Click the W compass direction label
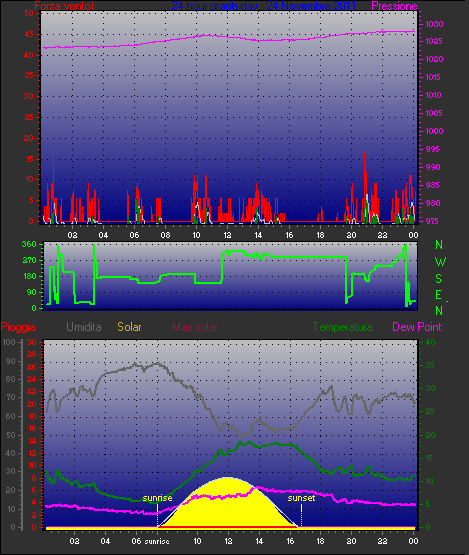The width and height of the screenshot is (469, 555). pyautogui.click(x=440, y=262)
